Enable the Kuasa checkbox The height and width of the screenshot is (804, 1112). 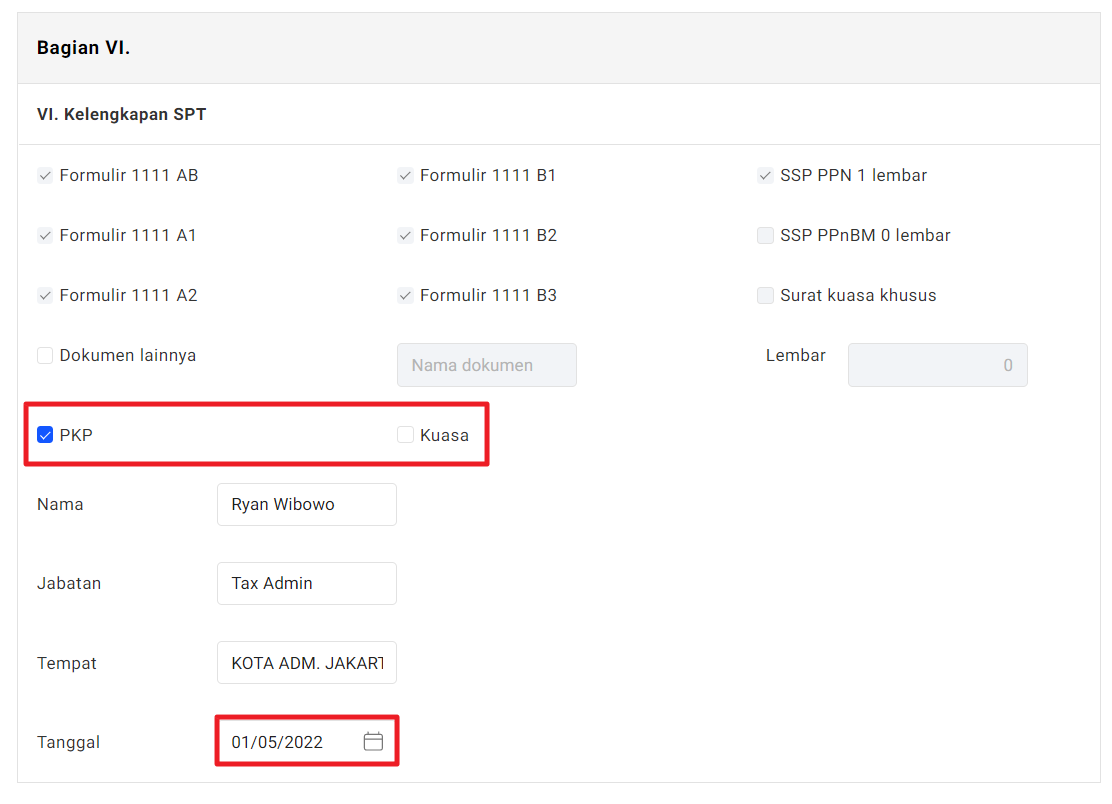click(405, 435)
